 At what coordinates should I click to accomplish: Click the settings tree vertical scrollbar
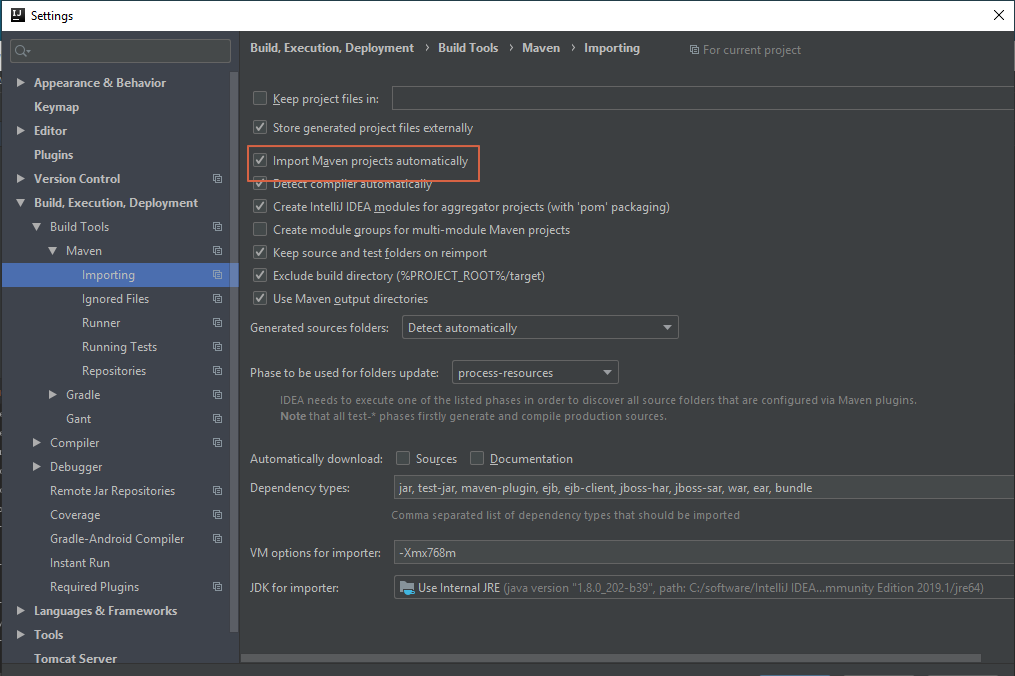coord(234,352)
